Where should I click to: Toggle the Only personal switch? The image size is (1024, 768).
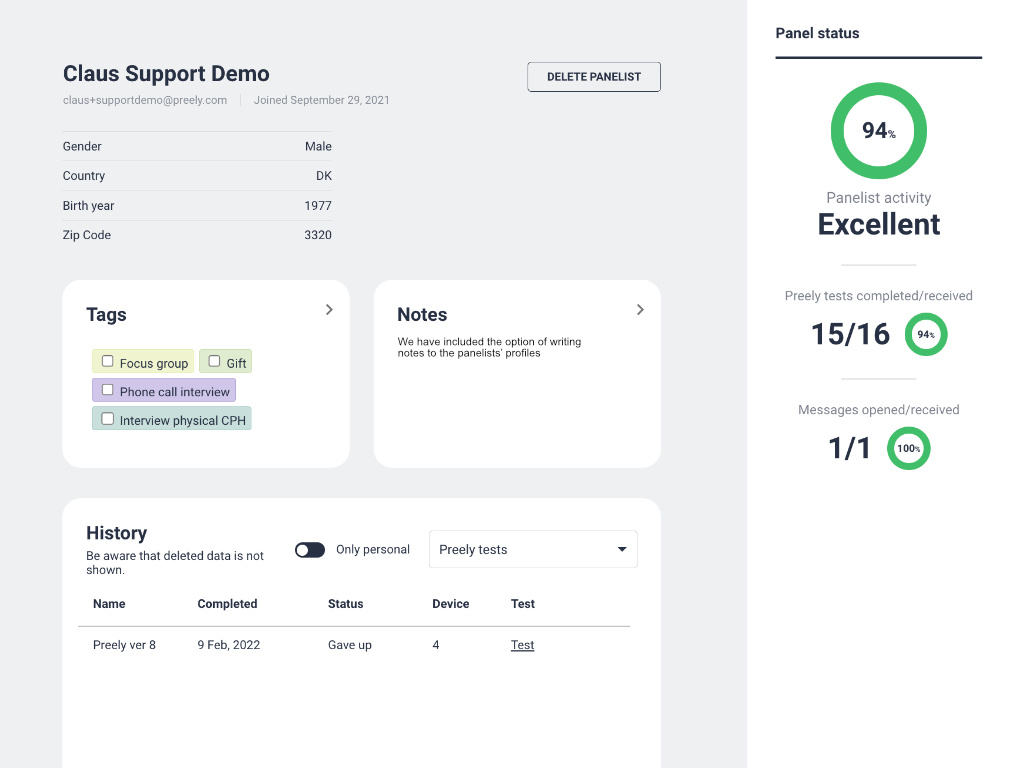(310, 550)
